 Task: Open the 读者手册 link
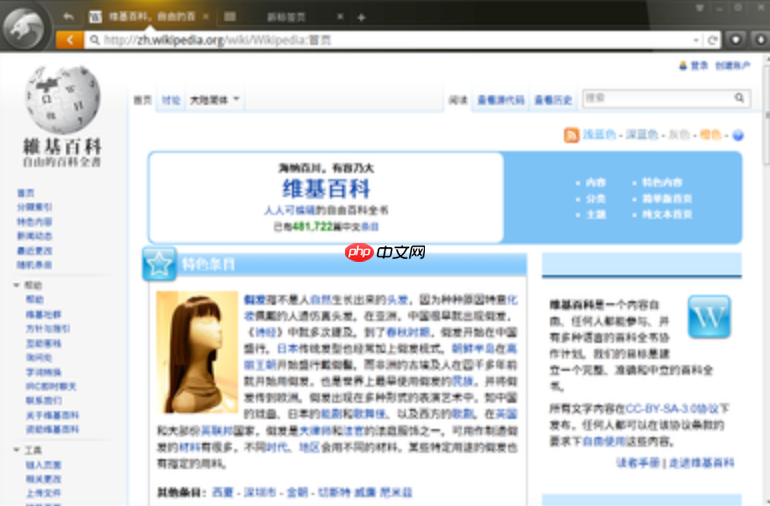[x=638, y=463]
